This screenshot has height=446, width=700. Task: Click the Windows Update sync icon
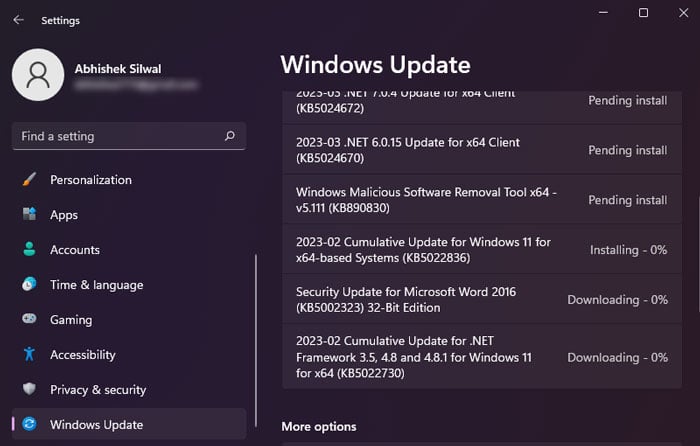pyautogui.click(x=29, y=424)
